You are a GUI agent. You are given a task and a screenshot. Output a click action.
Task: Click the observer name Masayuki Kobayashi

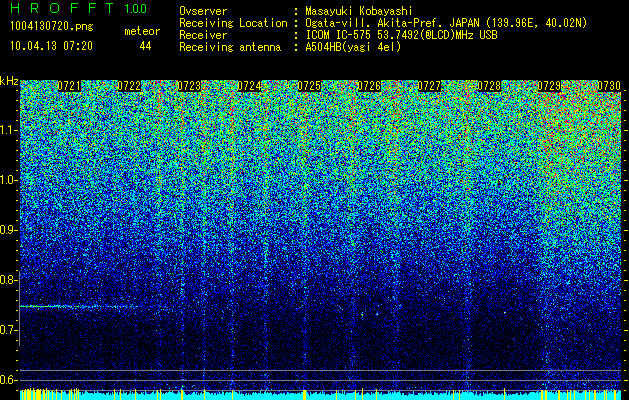(359, 11)
